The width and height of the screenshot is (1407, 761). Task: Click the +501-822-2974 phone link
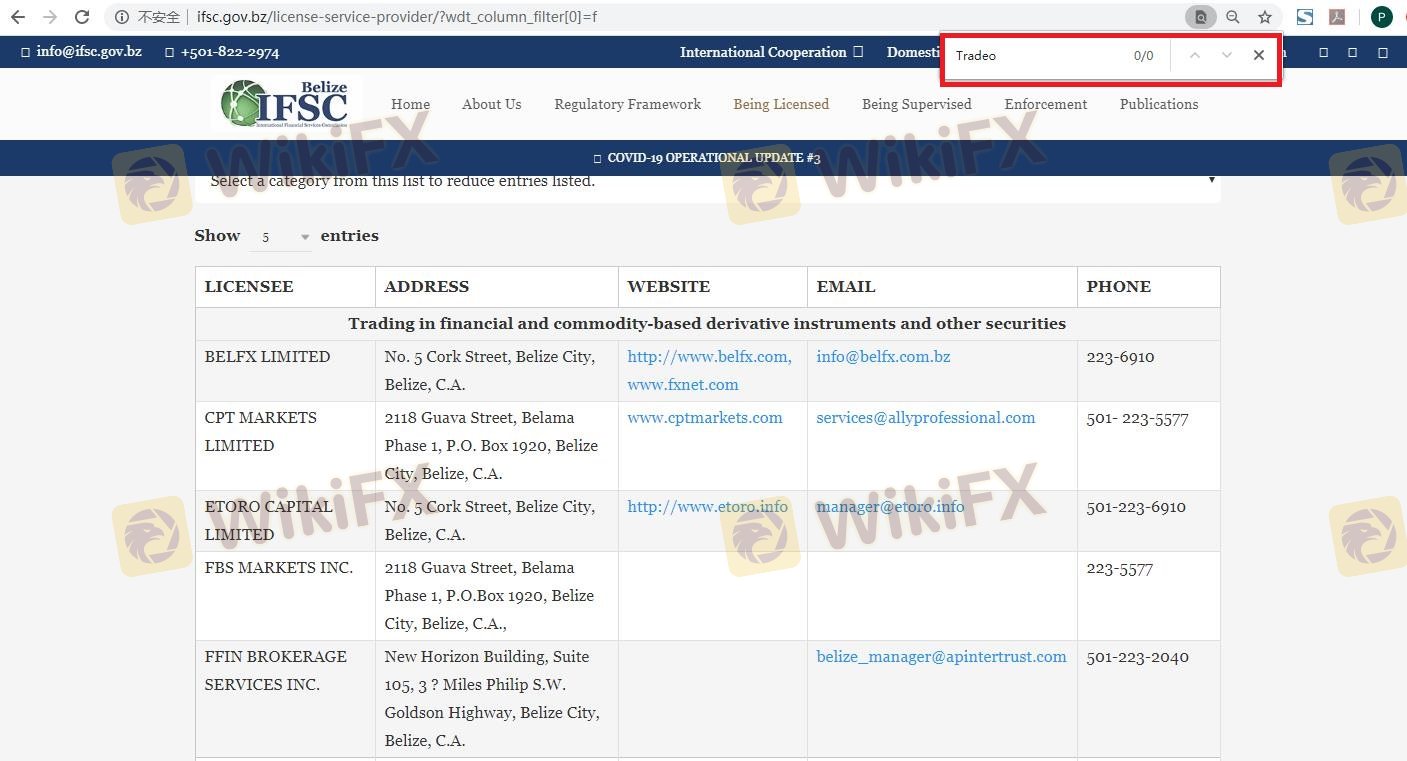tap(222, 51)
